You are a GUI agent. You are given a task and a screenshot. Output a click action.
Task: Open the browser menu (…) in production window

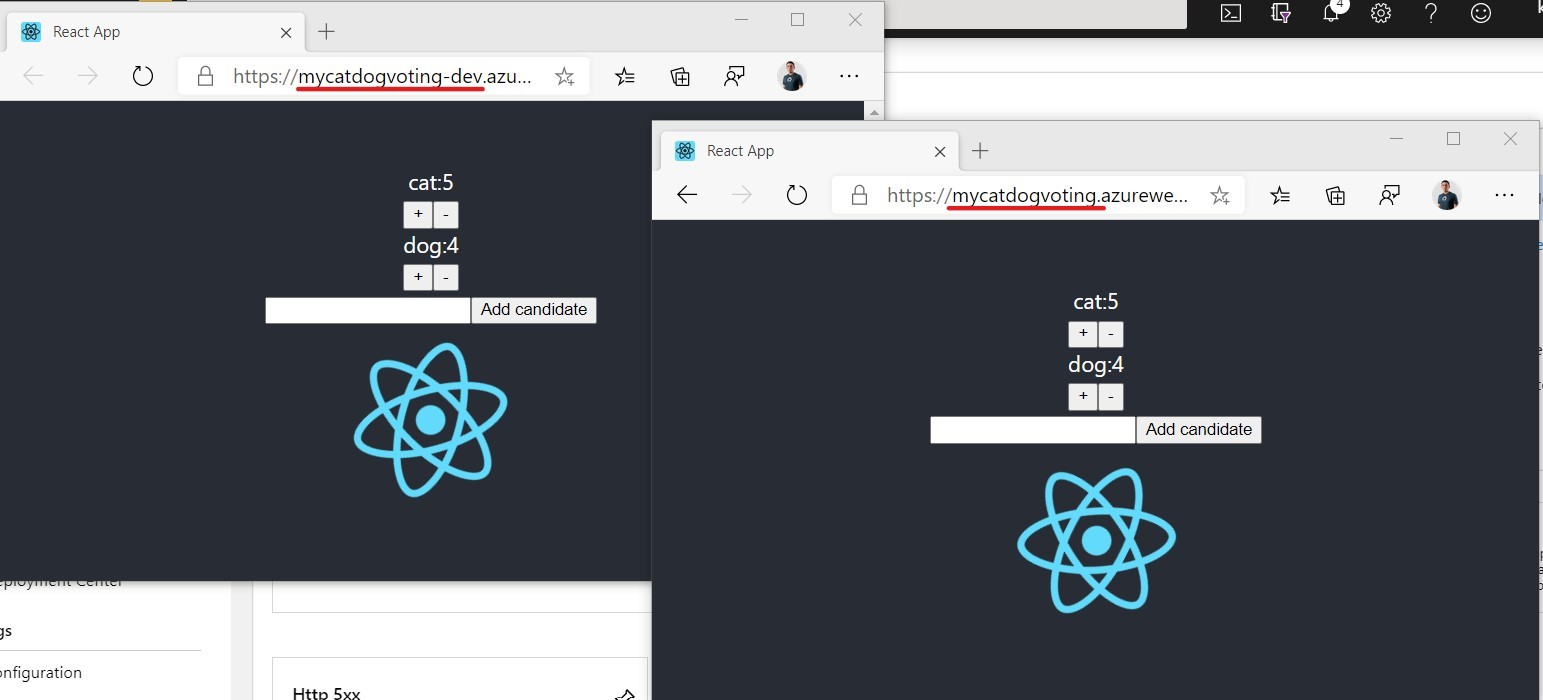click(x=1504, y=195)
